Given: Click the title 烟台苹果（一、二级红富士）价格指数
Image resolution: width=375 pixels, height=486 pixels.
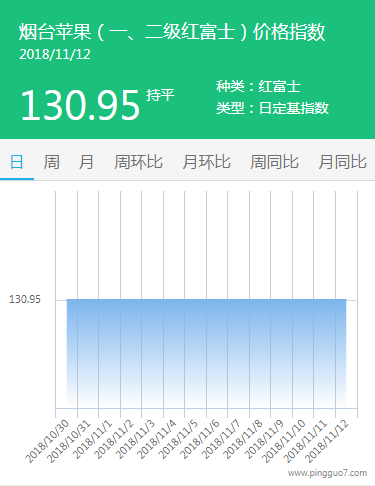Looking at the screenshot, I should pyautogui.click(x=172, y=32).
